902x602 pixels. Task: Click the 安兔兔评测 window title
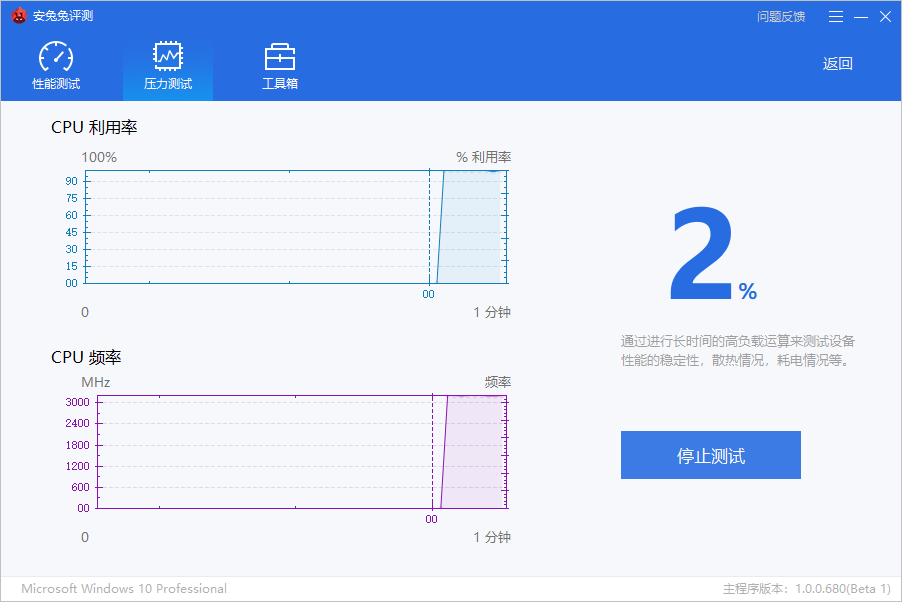point(63,16)
